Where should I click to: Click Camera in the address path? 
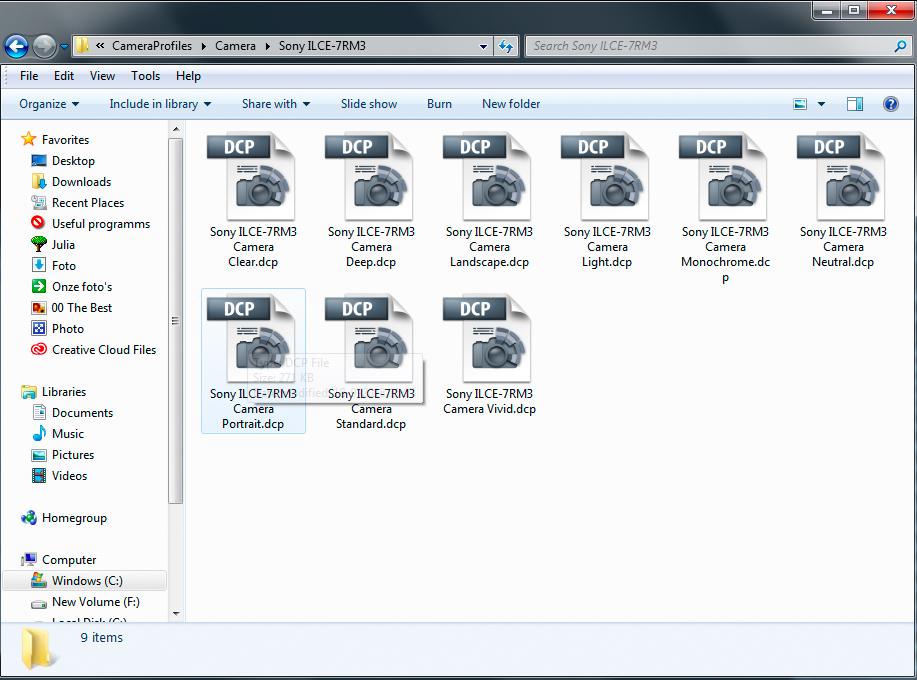(235, 46)
